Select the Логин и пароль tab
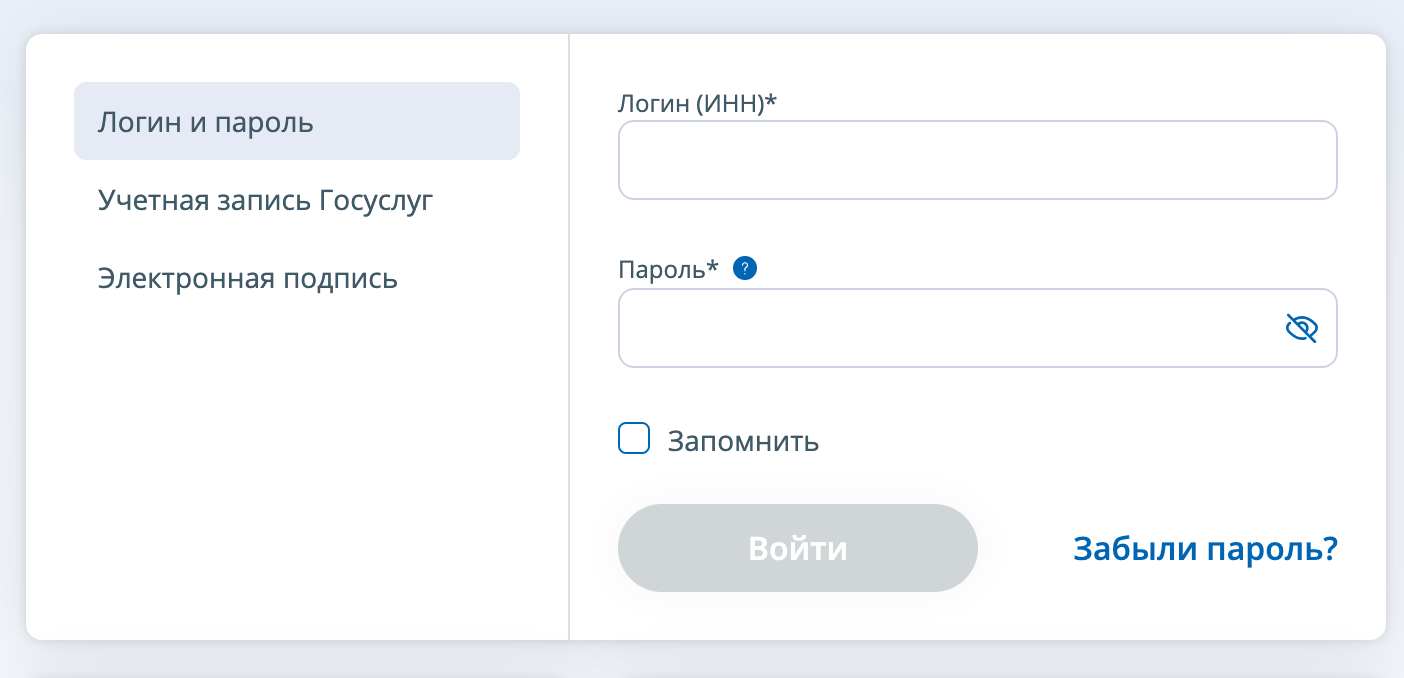Viewport: 1404px width, 678px height. point(296,122)
